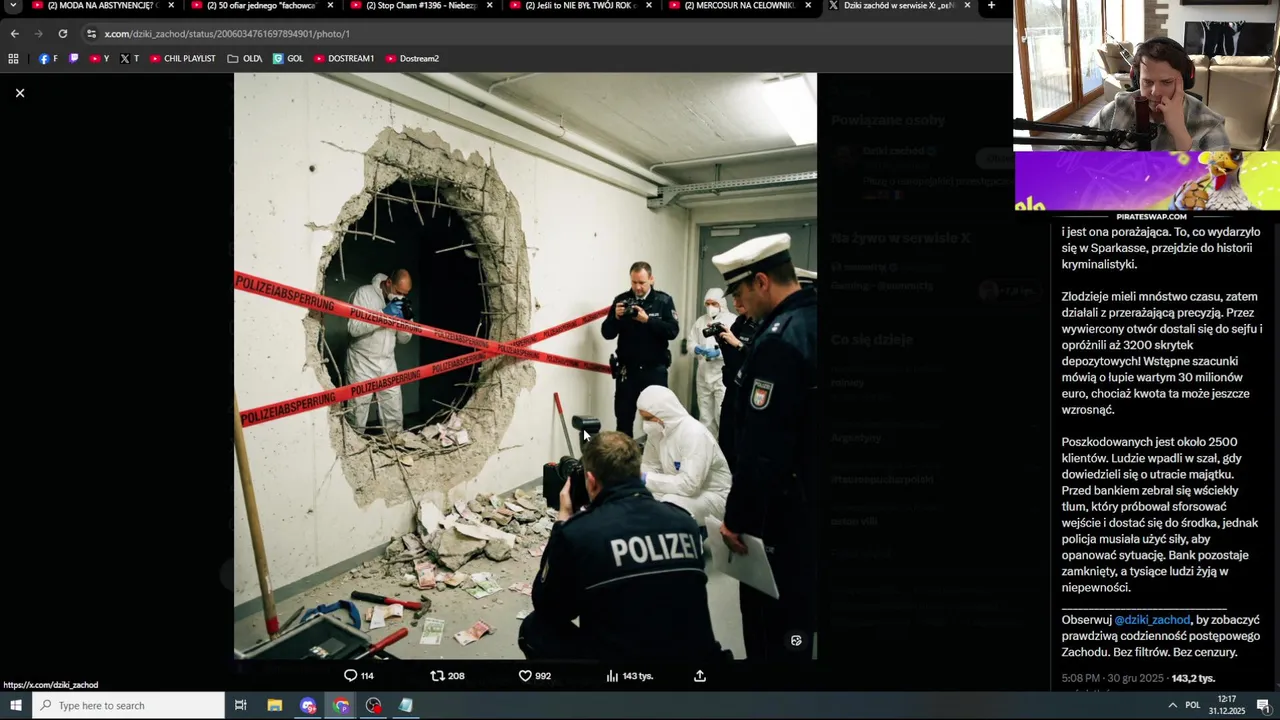Click the 'Type here to search' taskbar box

[128, 706]
